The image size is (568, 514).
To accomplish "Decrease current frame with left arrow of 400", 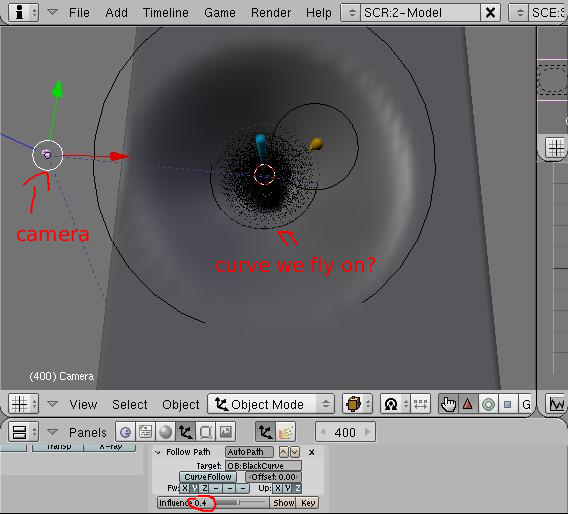I will tap(323, 432).
